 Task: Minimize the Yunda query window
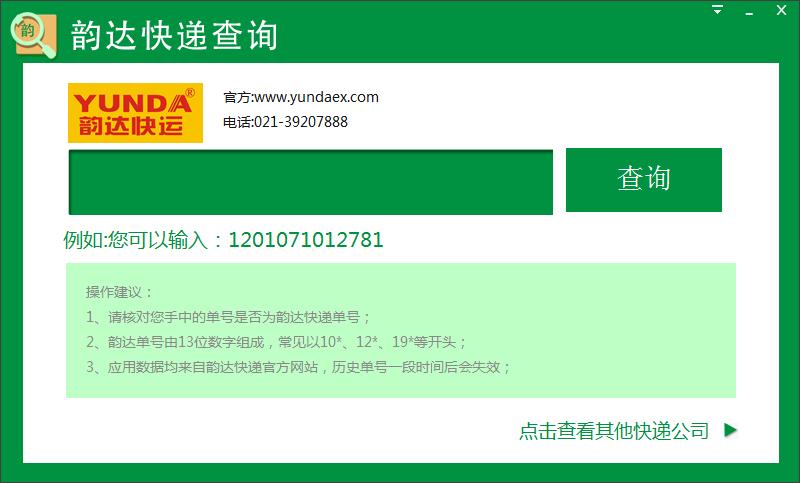click(749, 13)
